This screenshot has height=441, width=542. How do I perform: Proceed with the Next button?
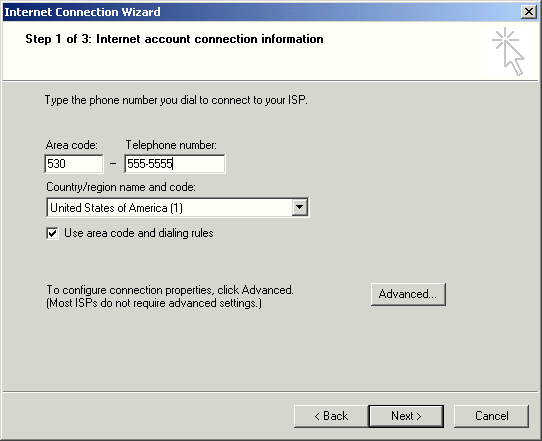coord(406,416)
